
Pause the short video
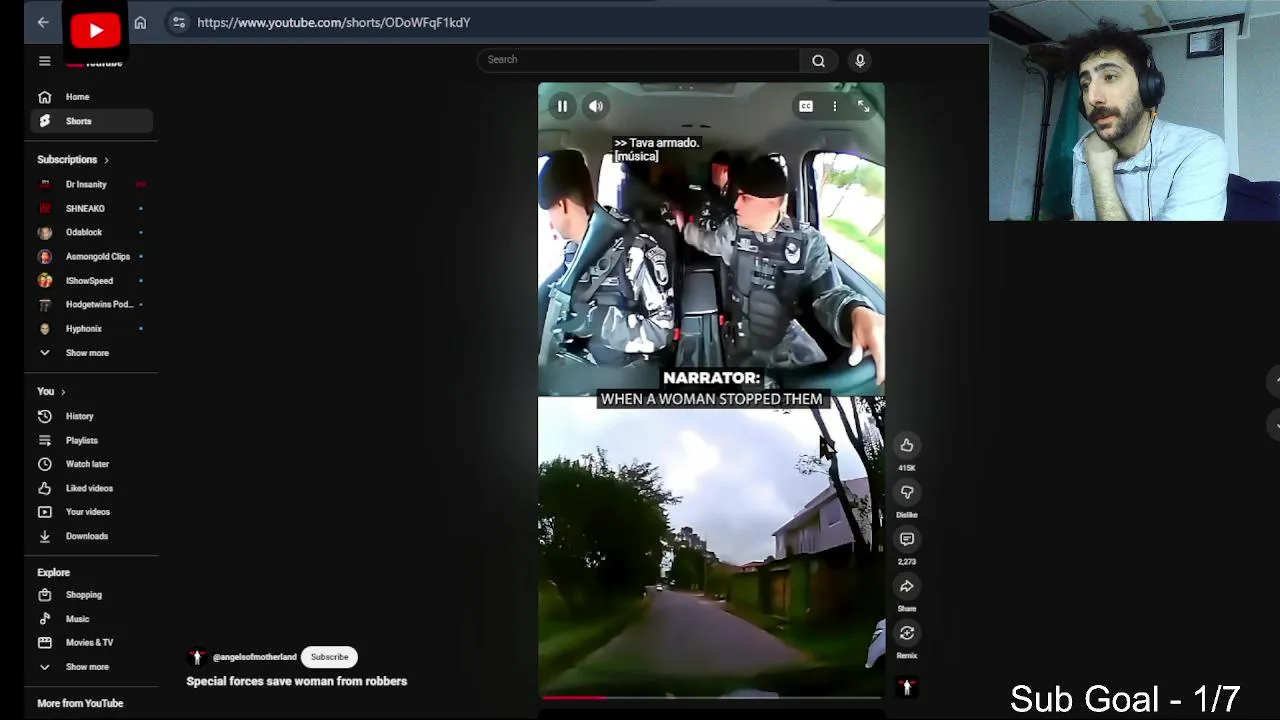tap(562, 106)
